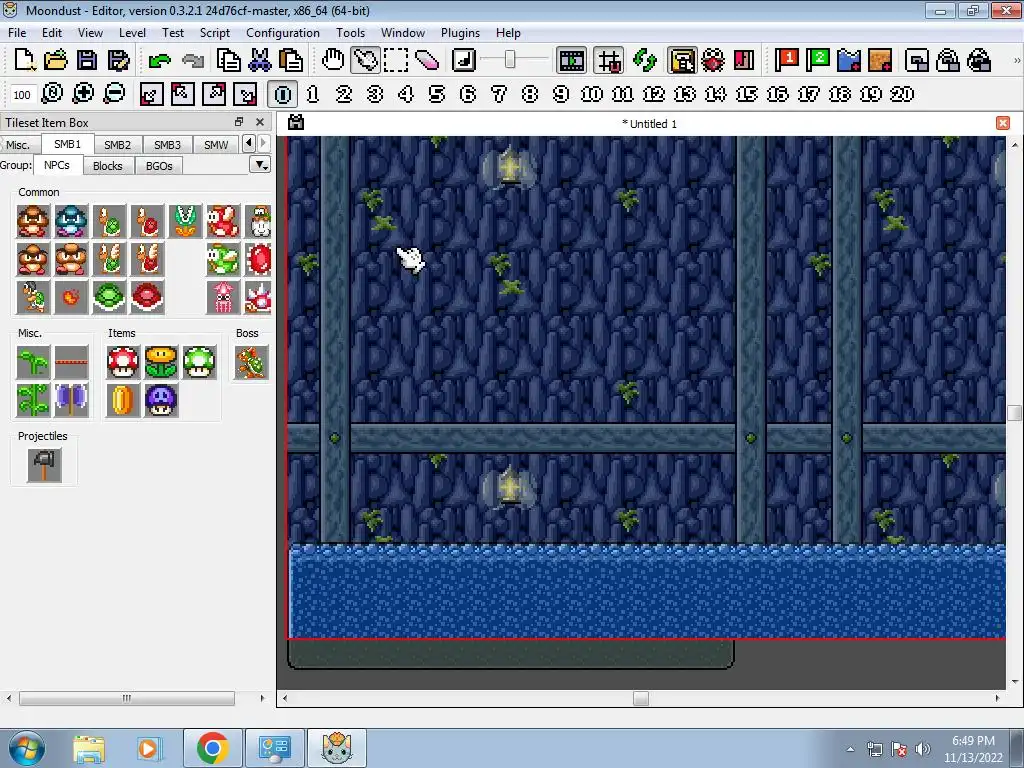The width and height of the screenshot is (1024, 768).
Task: Set player 2 start point green flag
Action: 818,60
